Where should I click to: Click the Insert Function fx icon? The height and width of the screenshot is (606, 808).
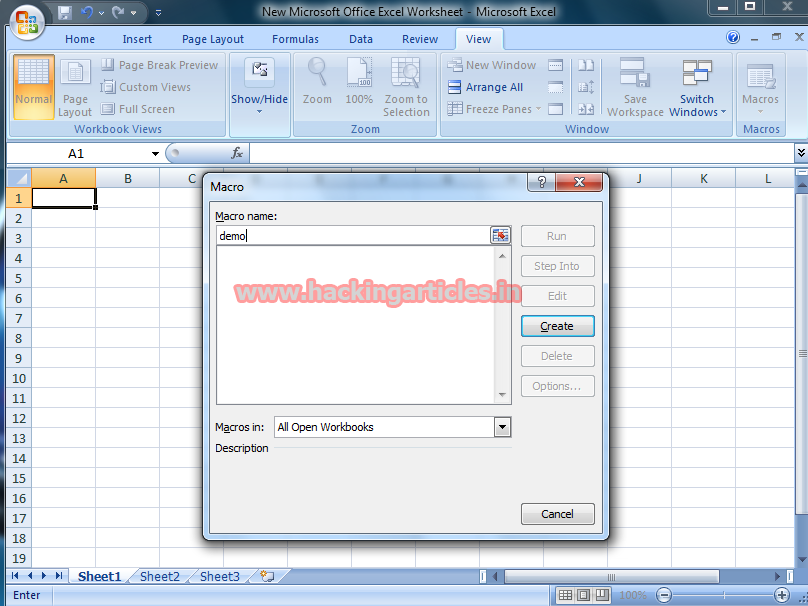237,153
